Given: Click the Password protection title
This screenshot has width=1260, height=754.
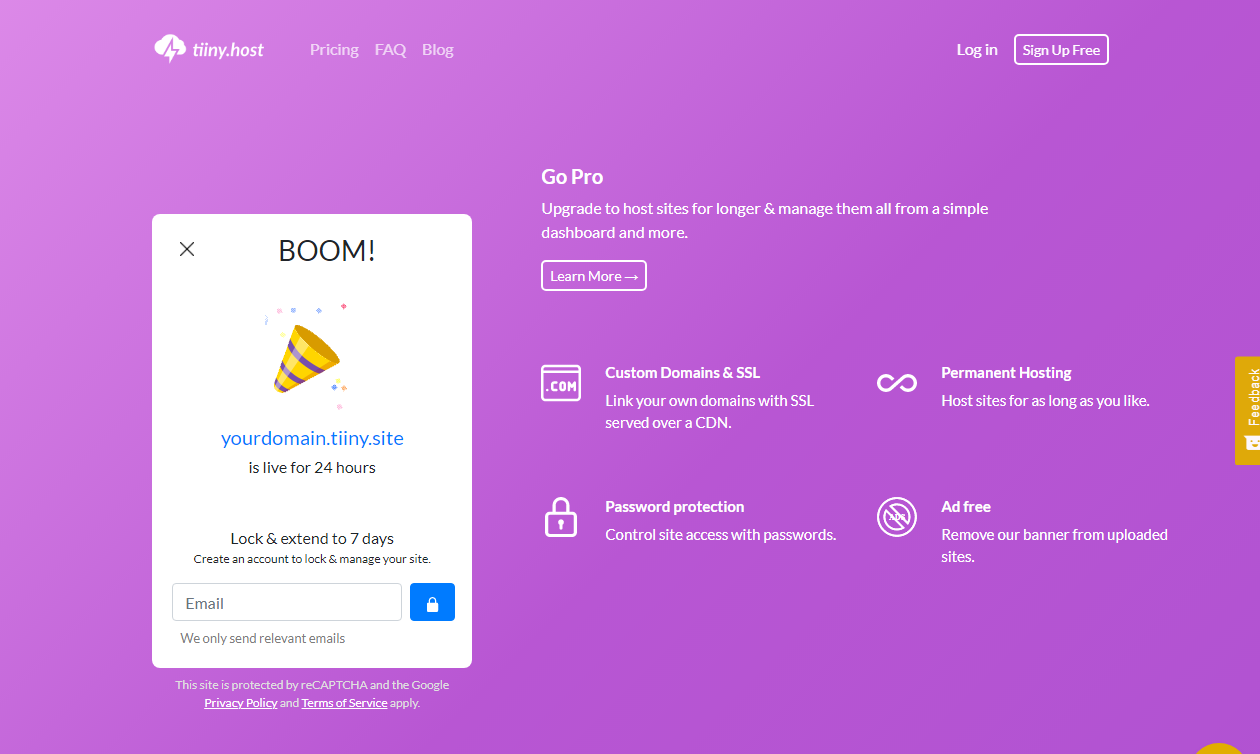Looking at the screenshot, I should (x=675, y=507).
